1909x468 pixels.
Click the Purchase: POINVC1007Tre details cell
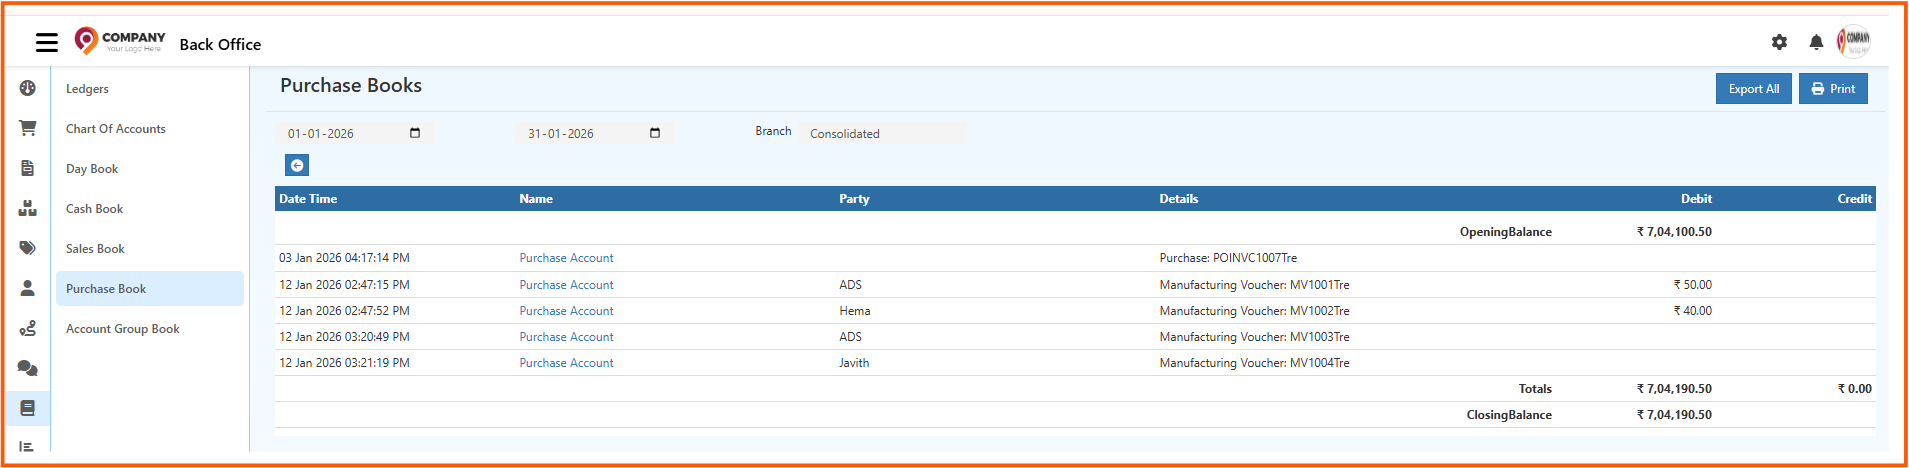(x=1228, y=258)
